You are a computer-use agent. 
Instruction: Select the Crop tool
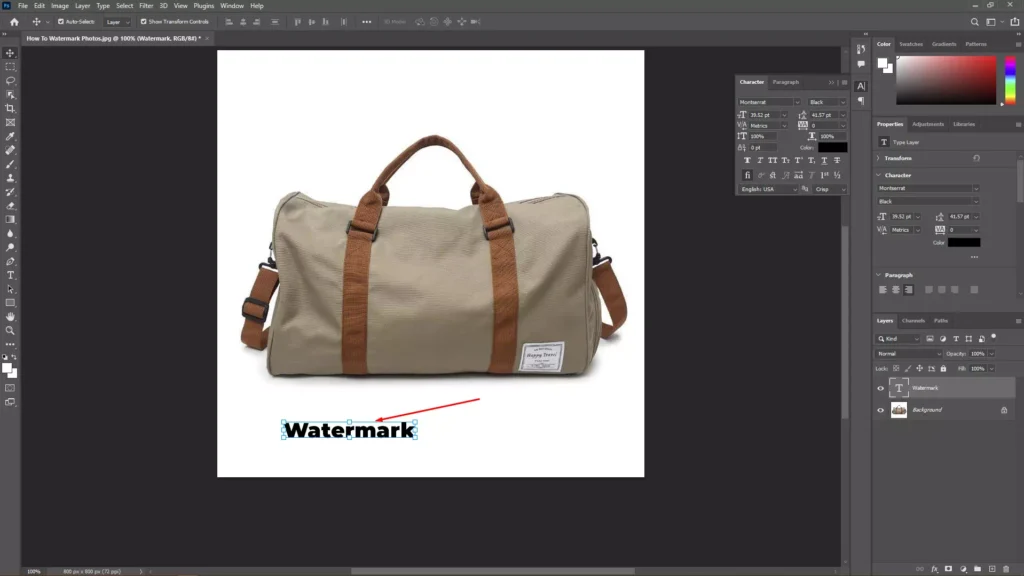[10, 108]
